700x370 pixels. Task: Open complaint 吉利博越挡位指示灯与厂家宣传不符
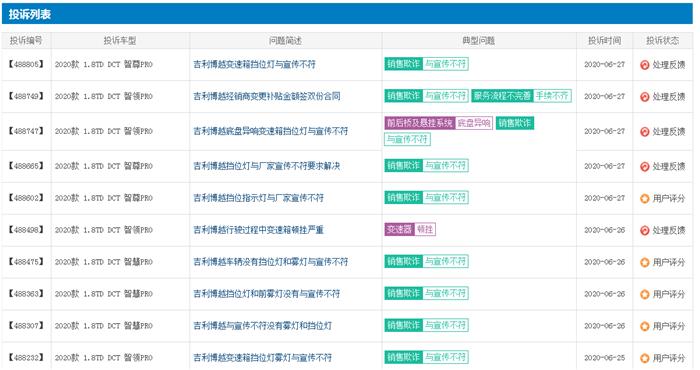(258, 198)
